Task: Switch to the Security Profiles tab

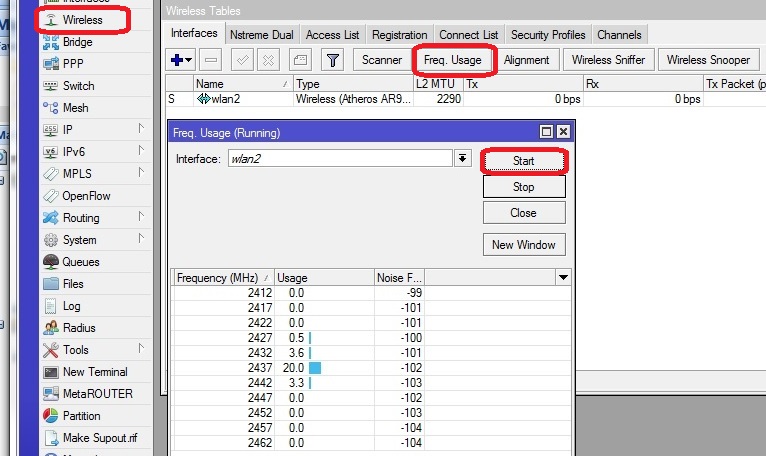Action: pos(548,34)
